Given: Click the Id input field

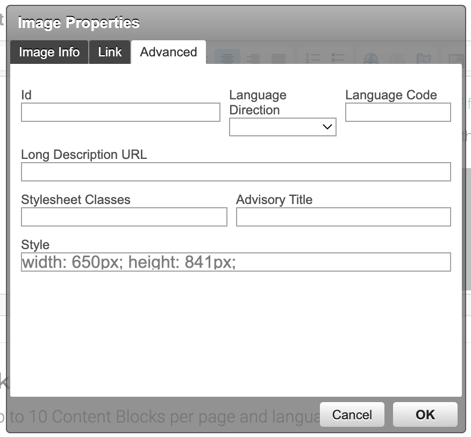Looking at the screenshot, I should coord(120,112).
